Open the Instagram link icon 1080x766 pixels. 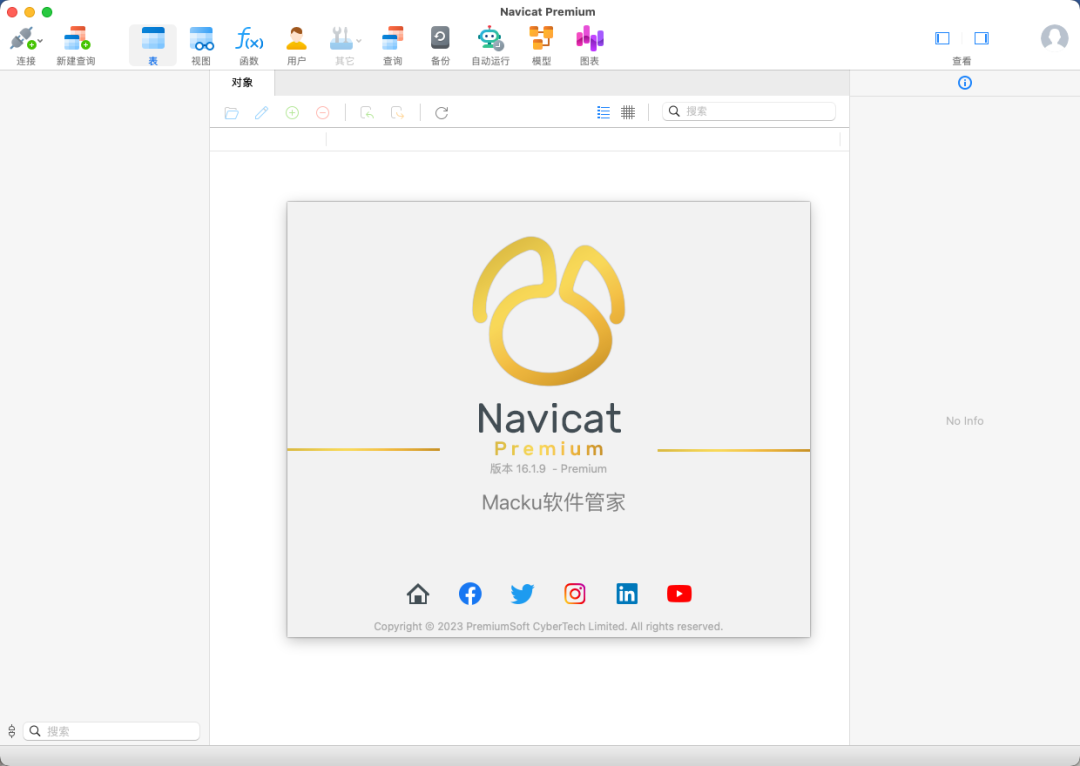(575, 594)
